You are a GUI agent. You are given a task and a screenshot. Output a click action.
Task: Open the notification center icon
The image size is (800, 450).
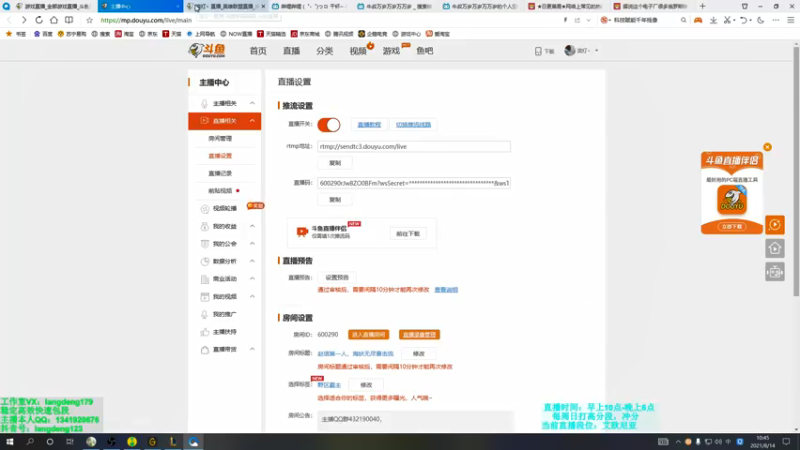(786, 442)
